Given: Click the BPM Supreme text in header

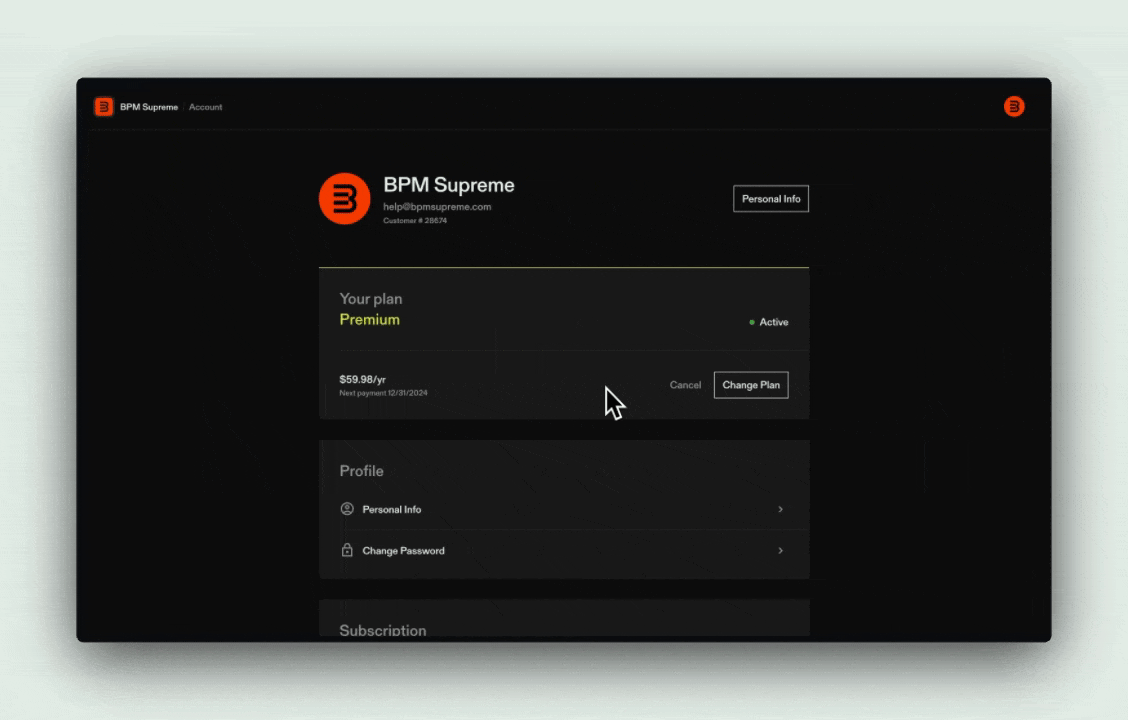Looking at the screenshot, I should coord(149,107).
